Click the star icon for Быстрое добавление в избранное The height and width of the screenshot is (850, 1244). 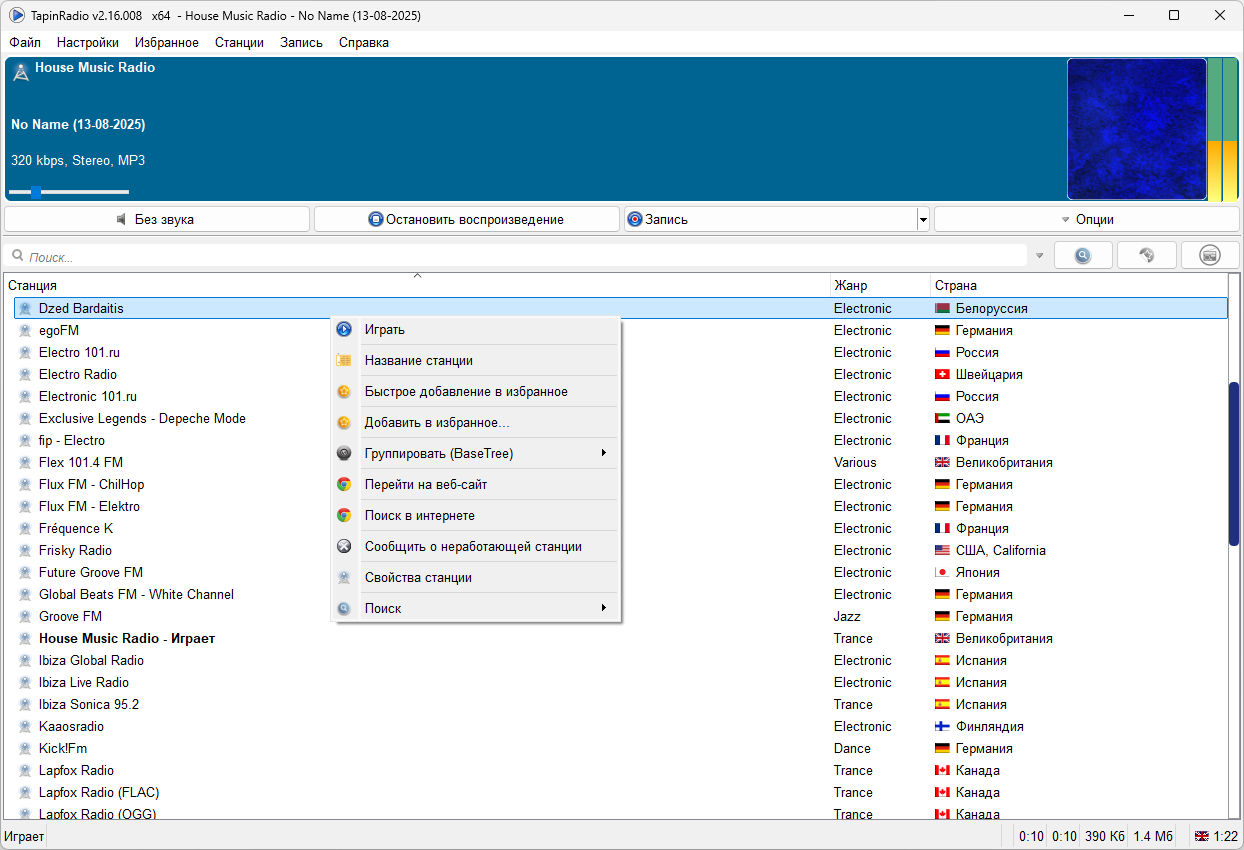[x=344, y=391]
